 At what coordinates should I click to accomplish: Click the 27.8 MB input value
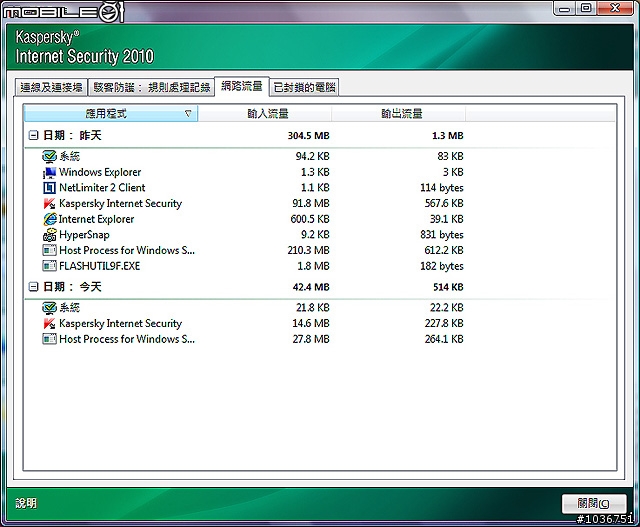tap(311, 339)
